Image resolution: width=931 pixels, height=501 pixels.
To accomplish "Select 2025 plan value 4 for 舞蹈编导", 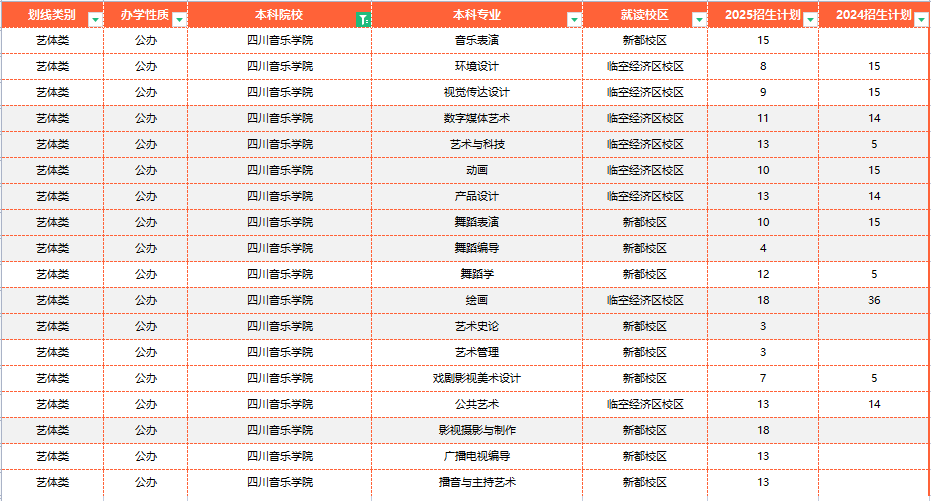I will pos(763,249).
